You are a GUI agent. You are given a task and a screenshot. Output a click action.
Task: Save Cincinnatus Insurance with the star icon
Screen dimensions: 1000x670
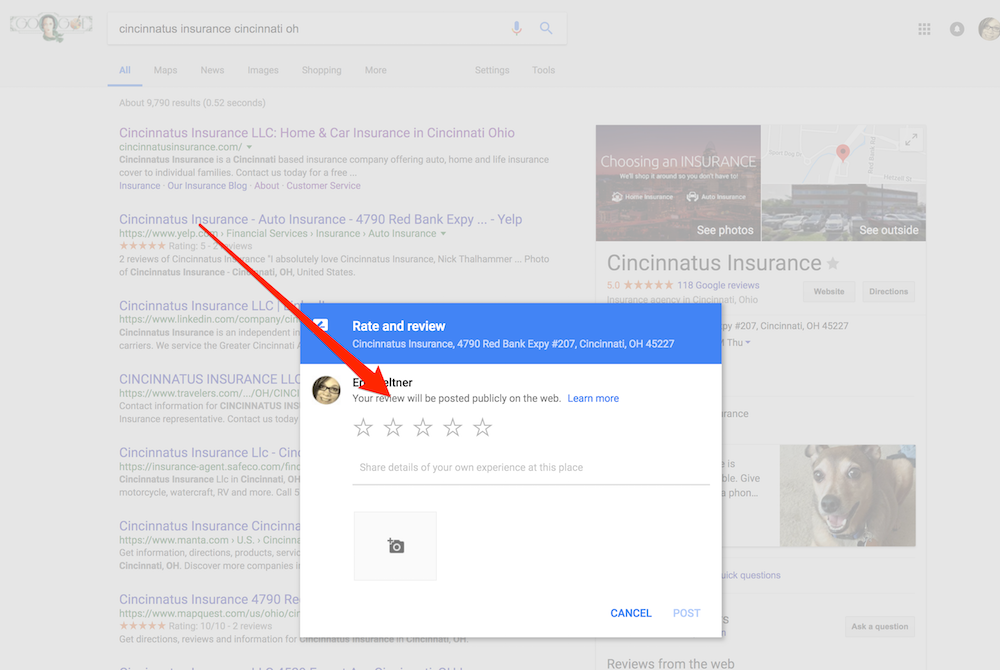[x=833, y=263]
